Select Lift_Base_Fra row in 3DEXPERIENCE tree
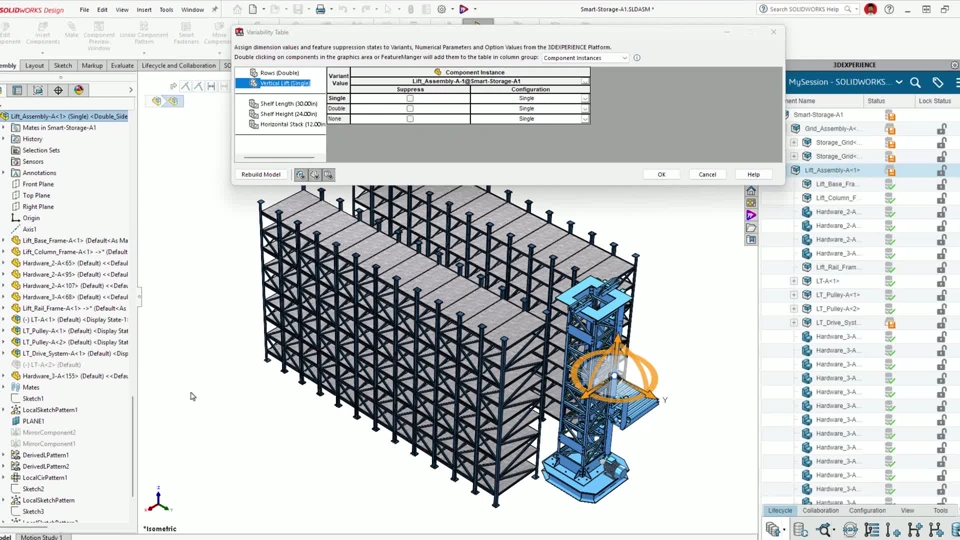This screenshot has height=540, width=960. pos(836,184)
